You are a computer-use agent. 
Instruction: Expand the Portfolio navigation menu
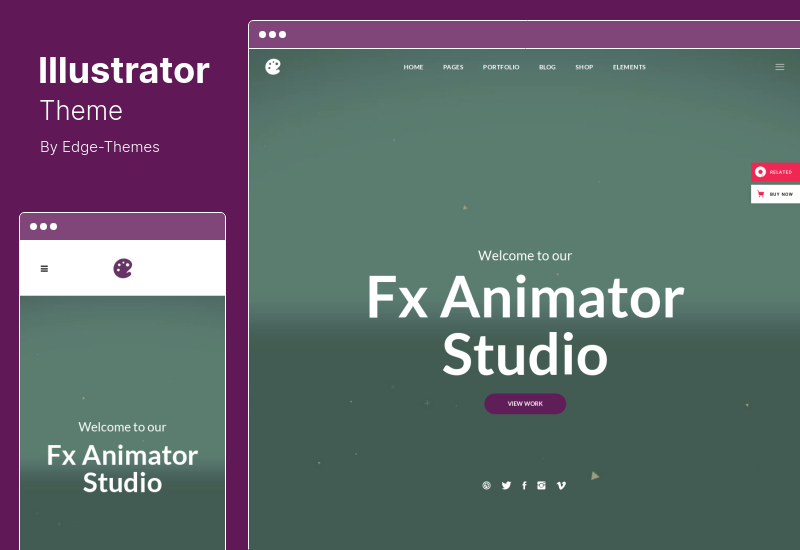point(501,67)
